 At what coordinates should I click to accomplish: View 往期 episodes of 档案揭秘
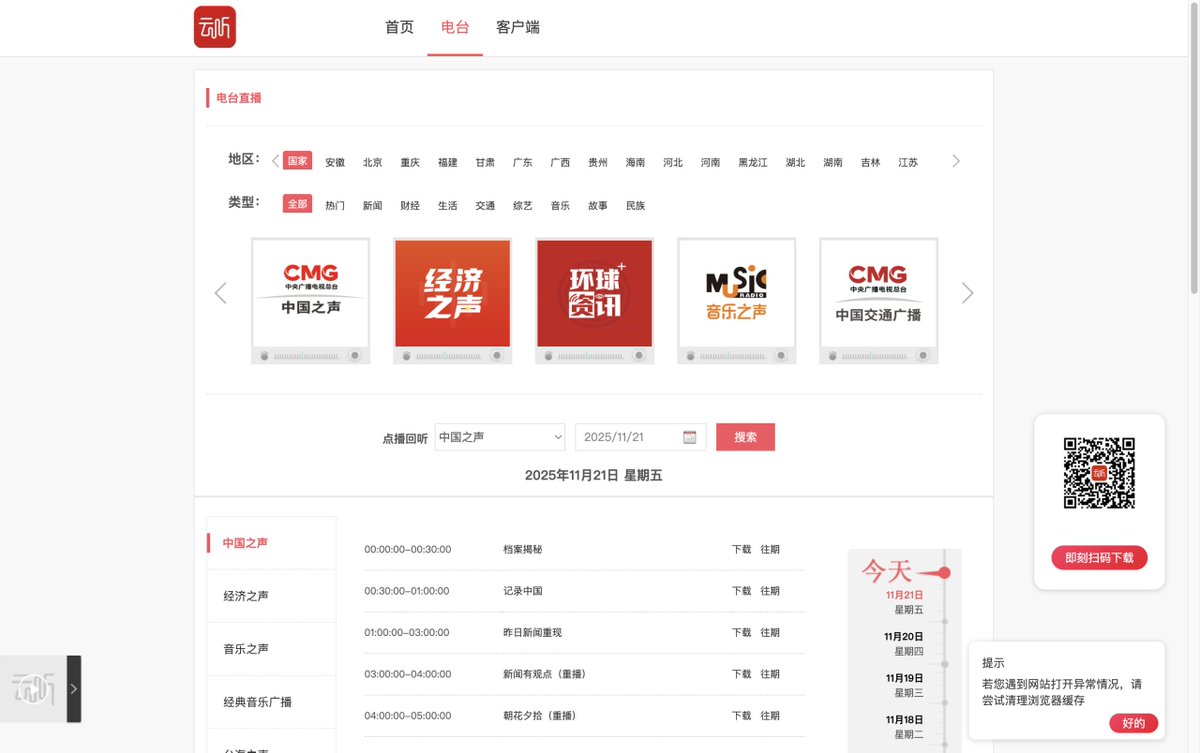tap(770, 550)
